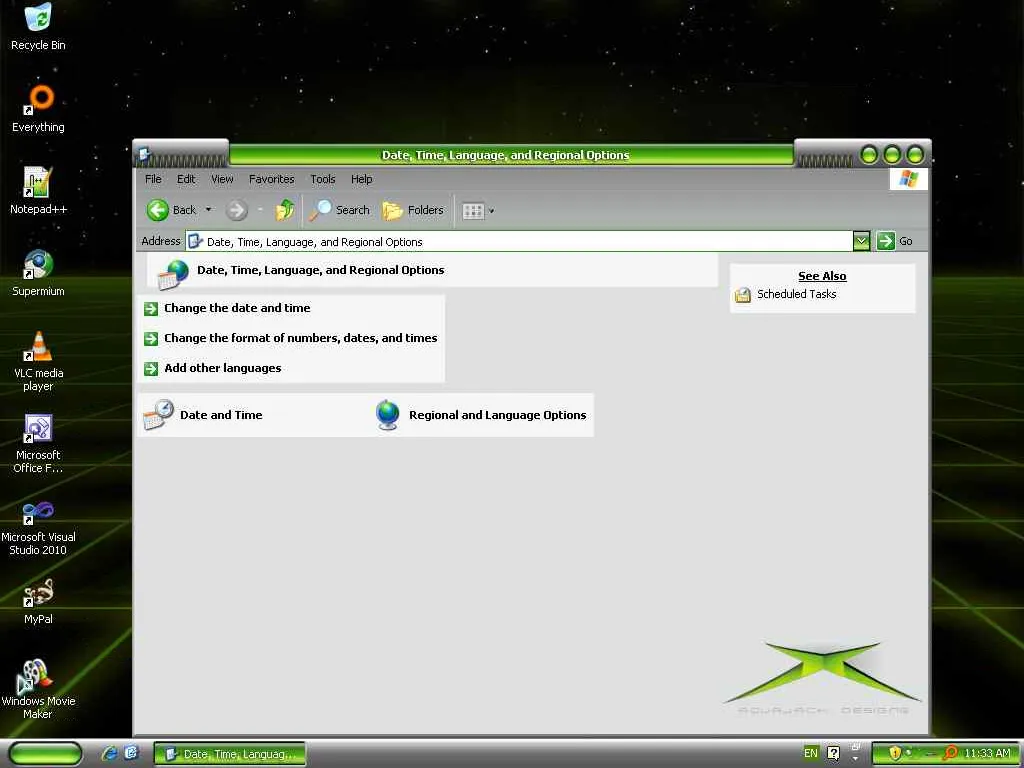The height and width of the screenshot is (768, 1024).
Task: Click the language bar help icon
Action: 833,754
